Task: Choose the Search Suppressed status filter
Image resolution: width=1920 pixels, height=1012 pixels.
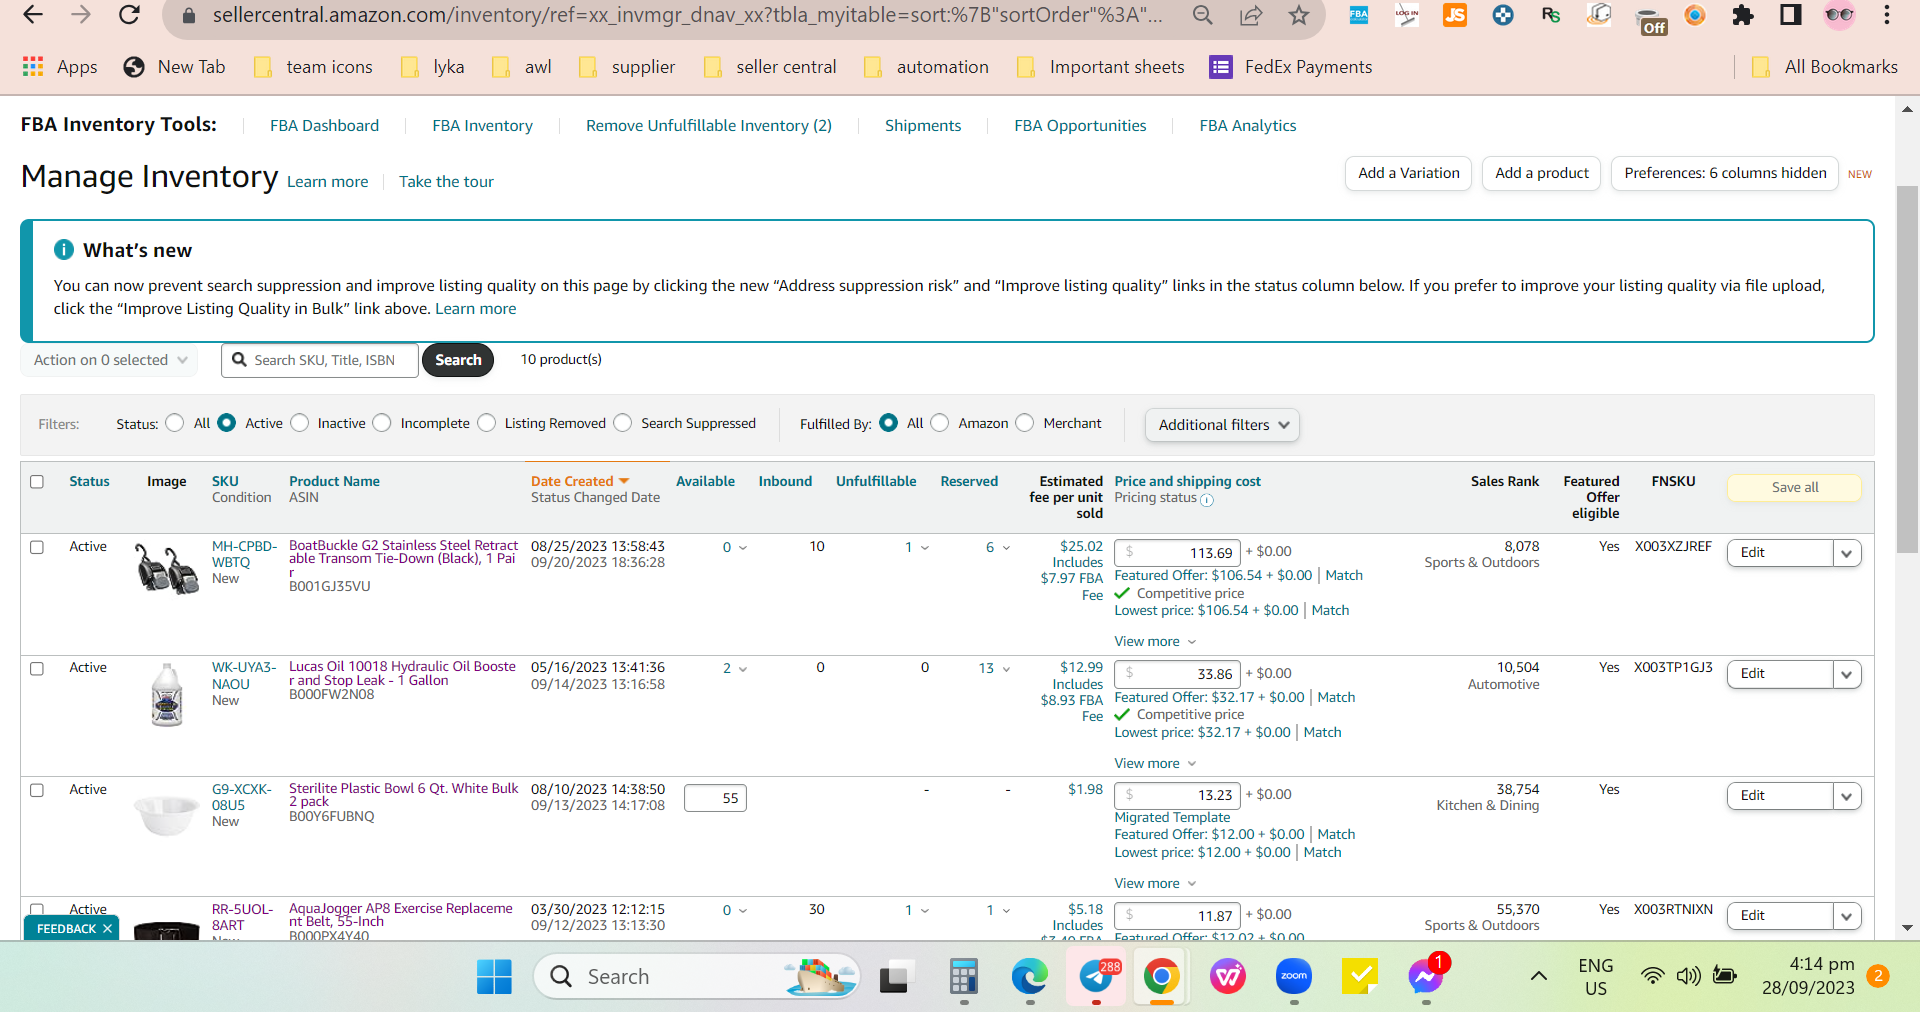Action: (x=623, y=423)
